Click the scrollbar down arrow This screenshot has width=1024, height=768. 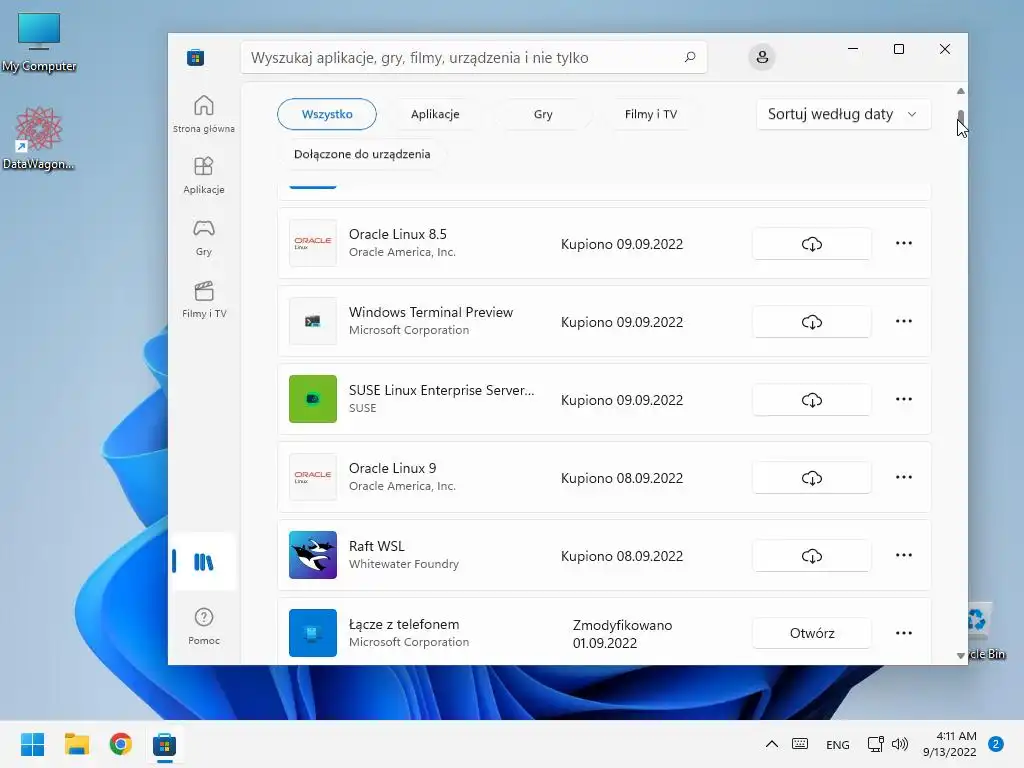coord(960,655)
